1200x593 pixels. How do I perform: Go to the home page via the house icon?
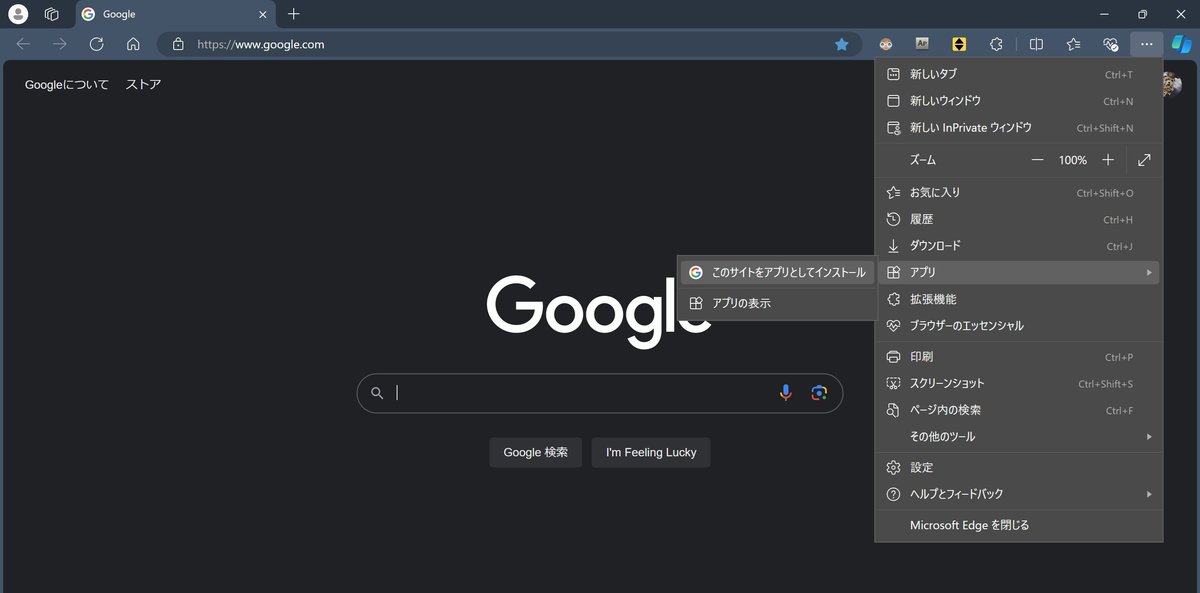[133, 44]
